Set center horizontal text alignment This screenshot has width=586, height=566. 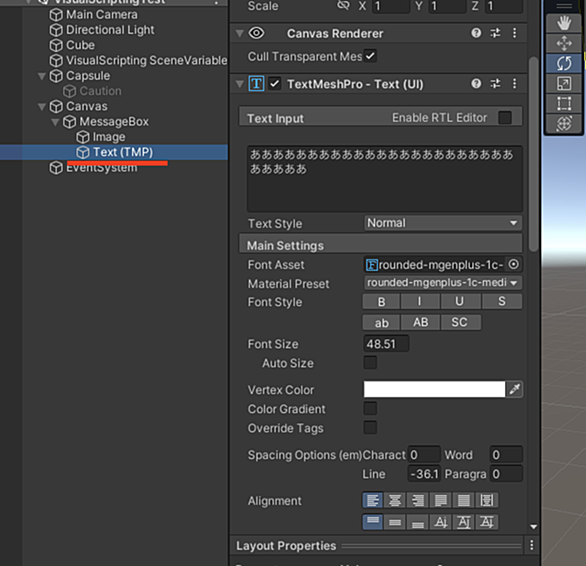(395, 500)
